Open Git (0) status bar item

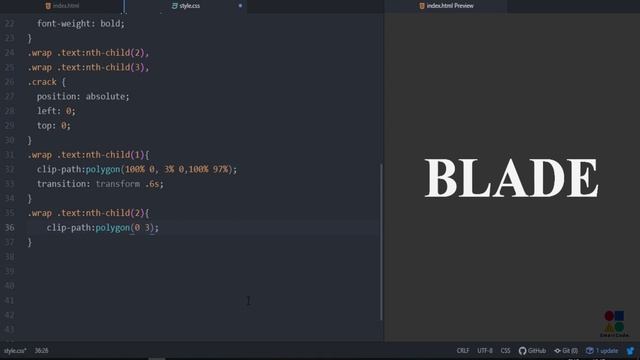pyautogui.click(x=566, y=351)
